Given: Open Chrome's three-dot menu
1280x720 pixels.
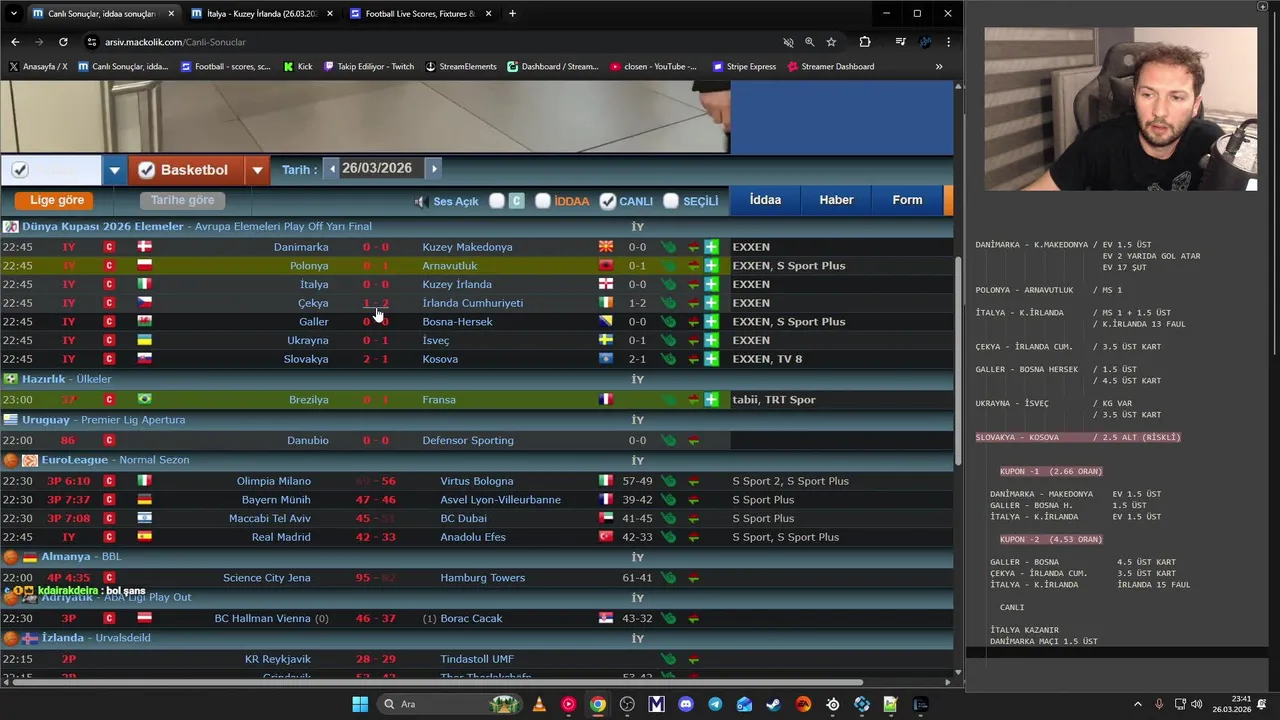Looking at the screenshot, I should [948, 42].
